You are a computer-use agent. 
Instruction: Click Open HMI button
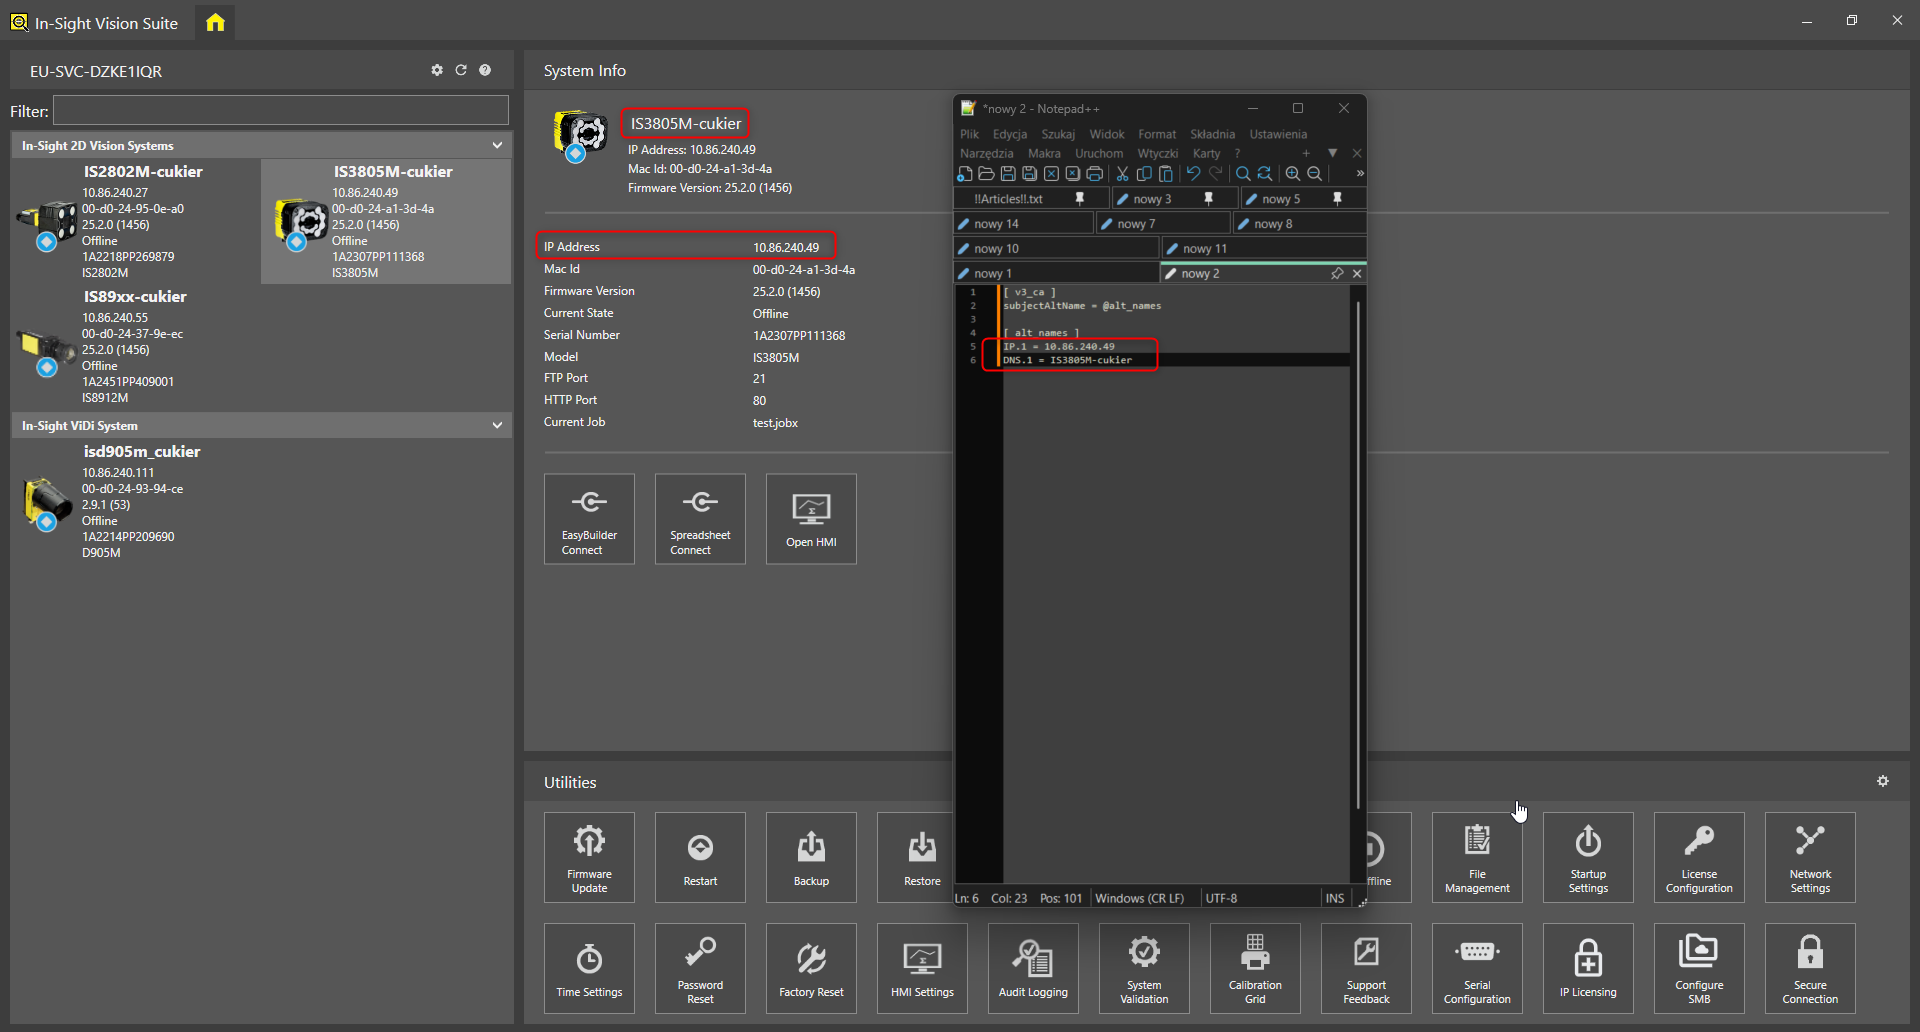click(x=811, y=519)
